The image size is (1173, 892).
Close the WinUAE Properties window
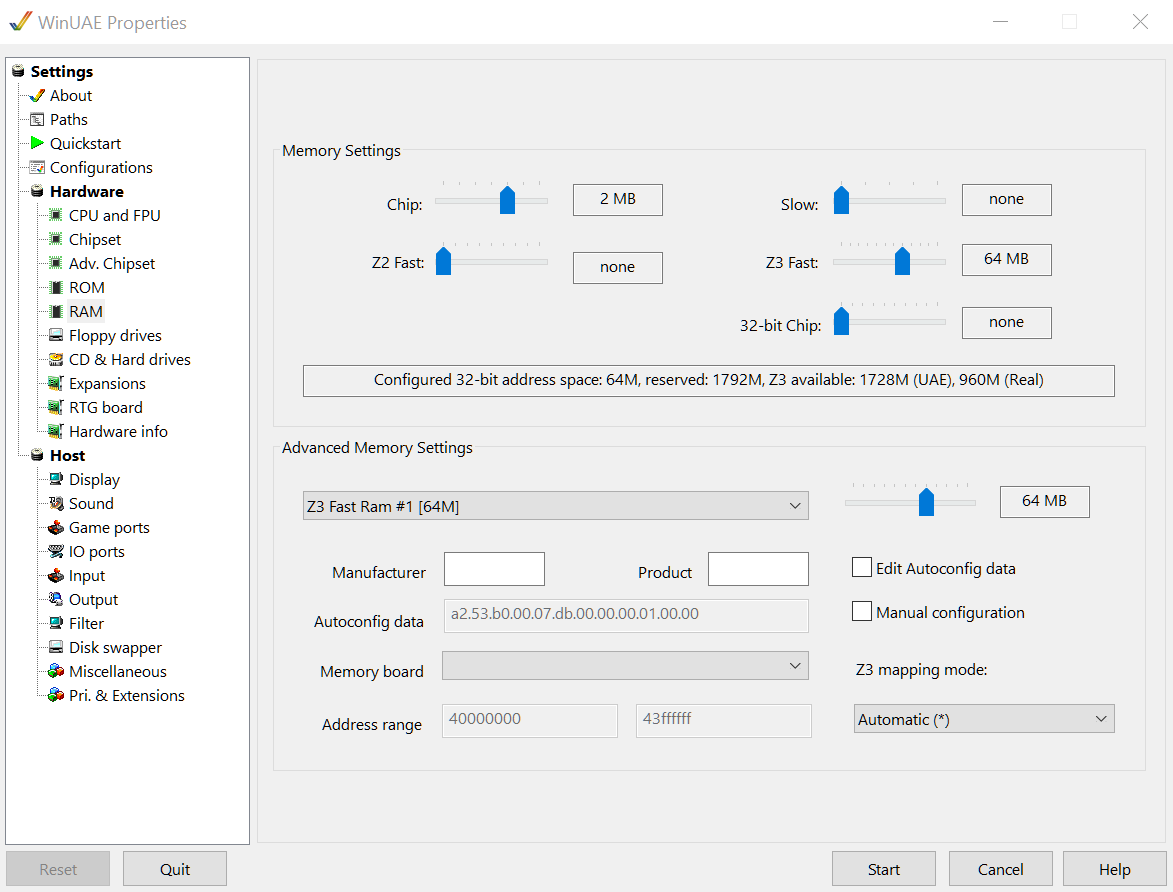tap(1139, 22)
